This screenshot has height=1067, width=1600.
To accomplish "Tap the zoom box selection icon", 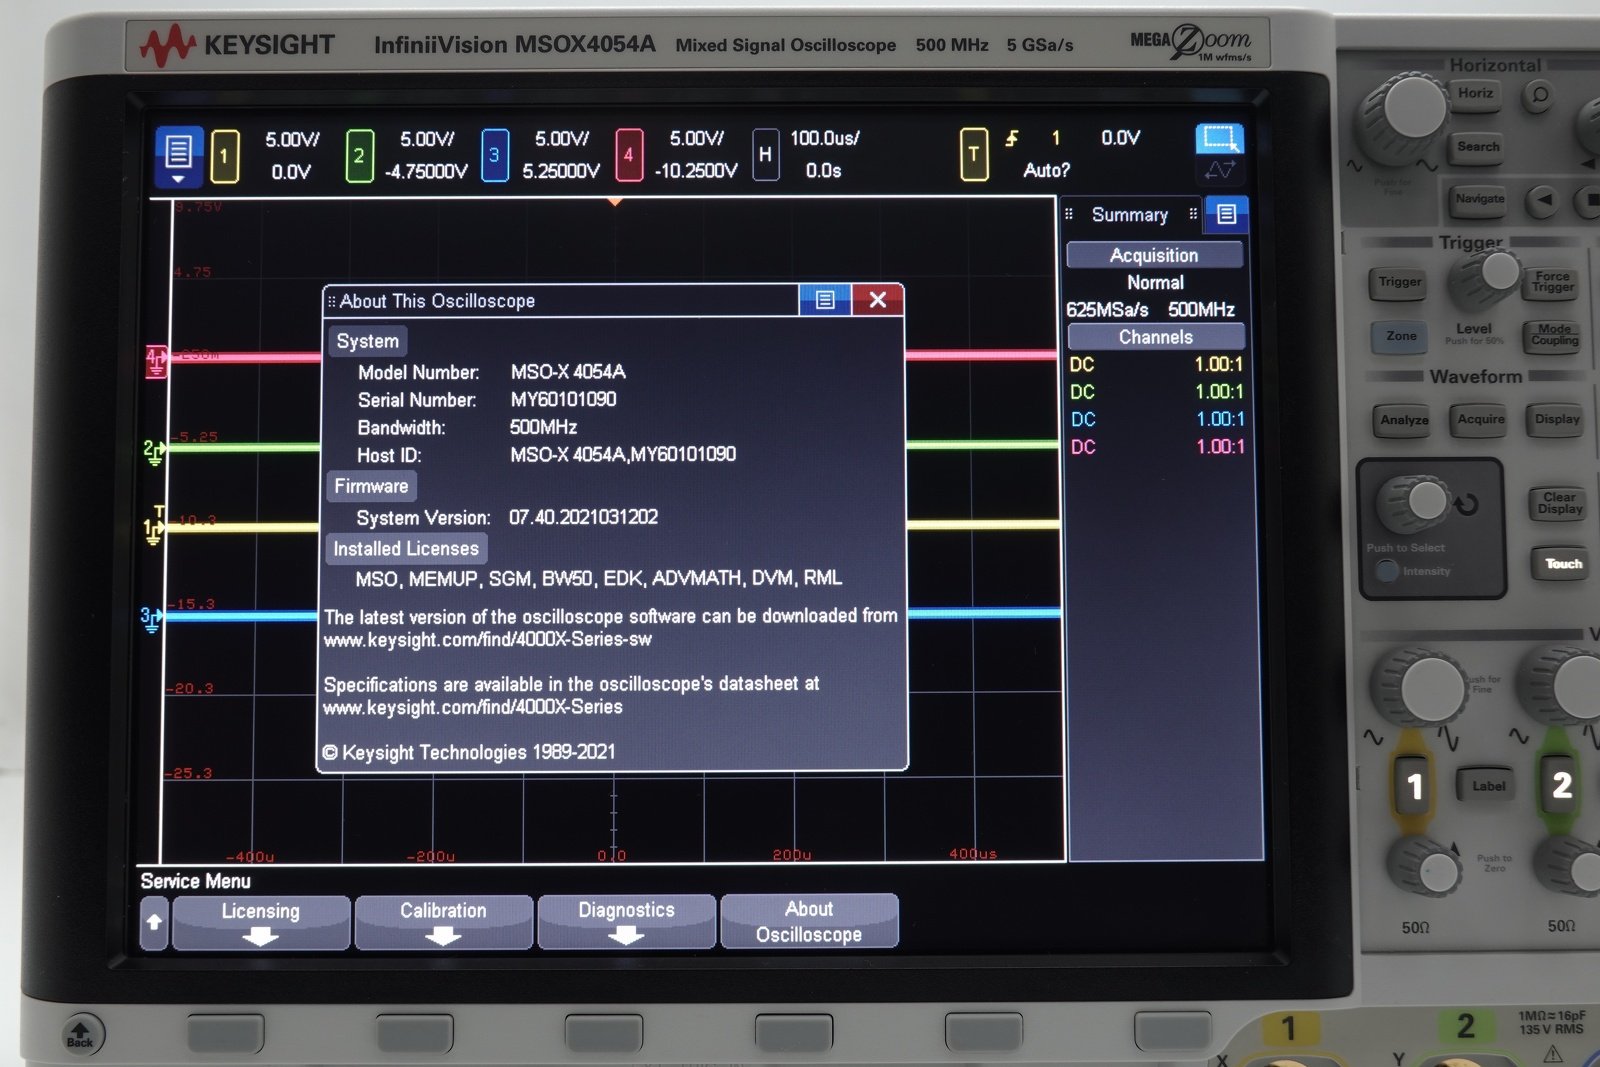I will (x=1219, y=138).
